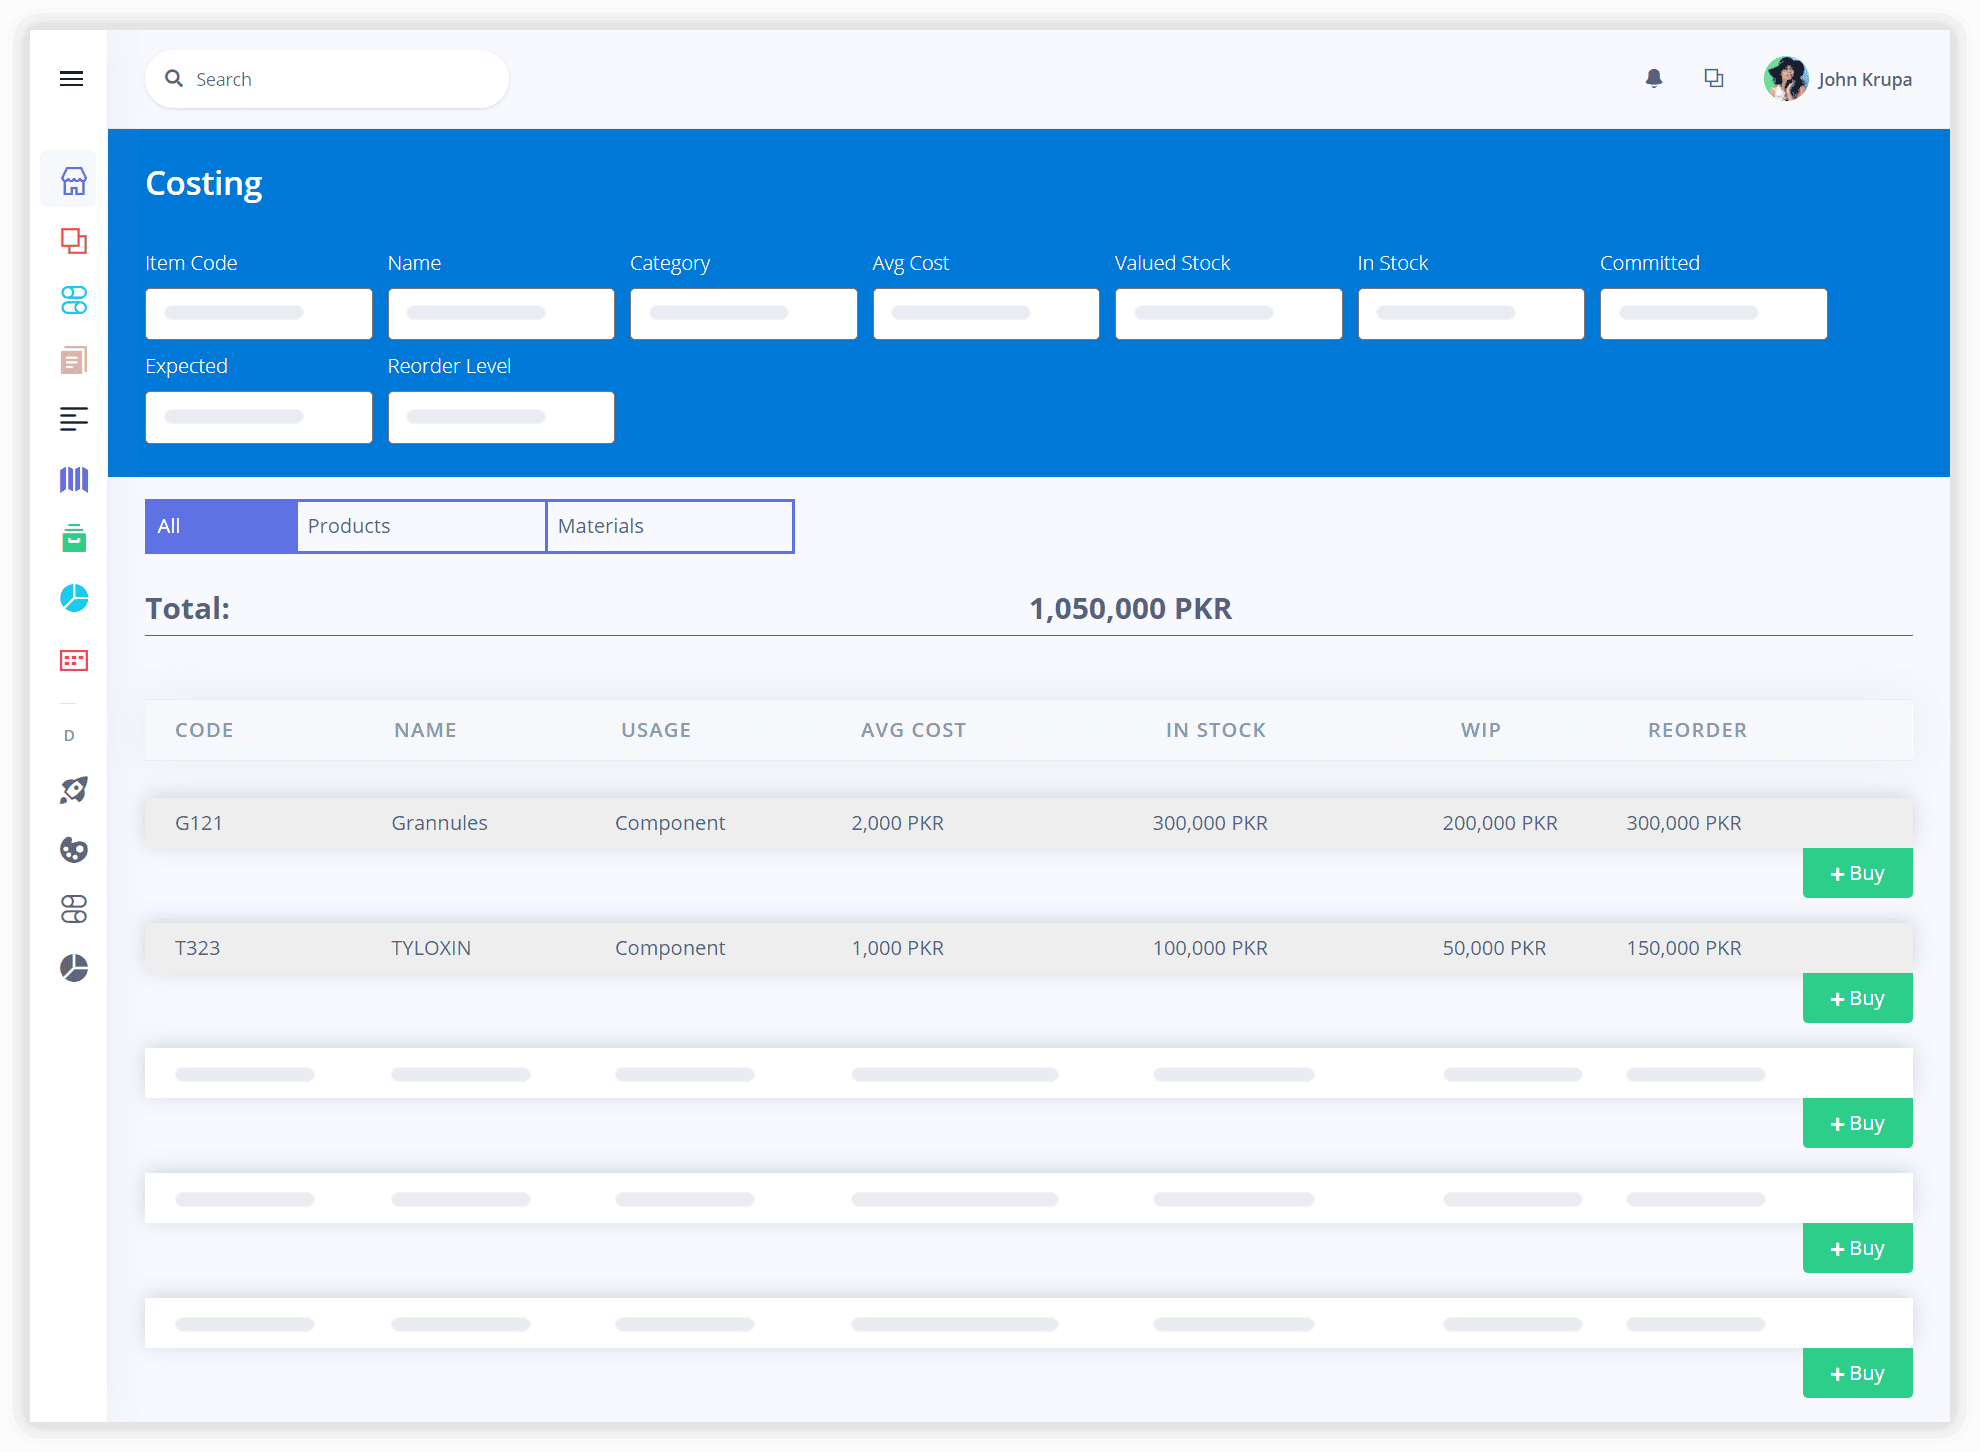
Task: Click Buy for the T323 TYLOXIN row
Action: [1858, 998]
